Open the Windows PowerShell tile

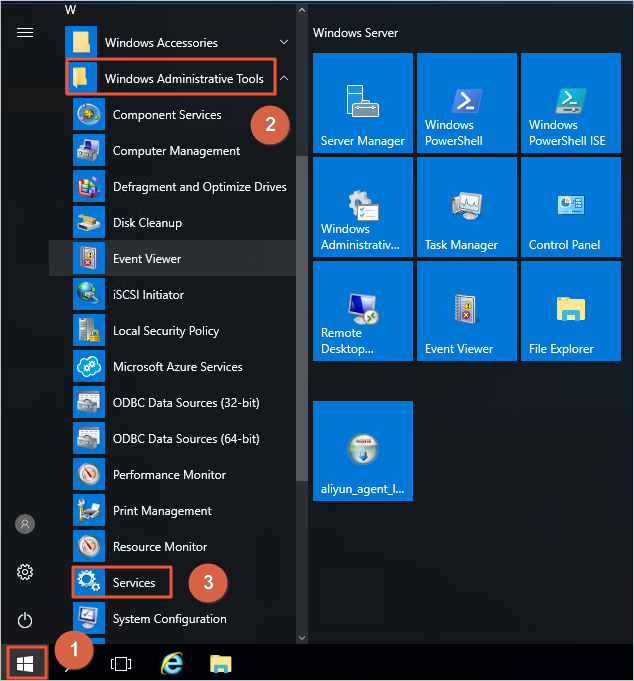point(467,103)
